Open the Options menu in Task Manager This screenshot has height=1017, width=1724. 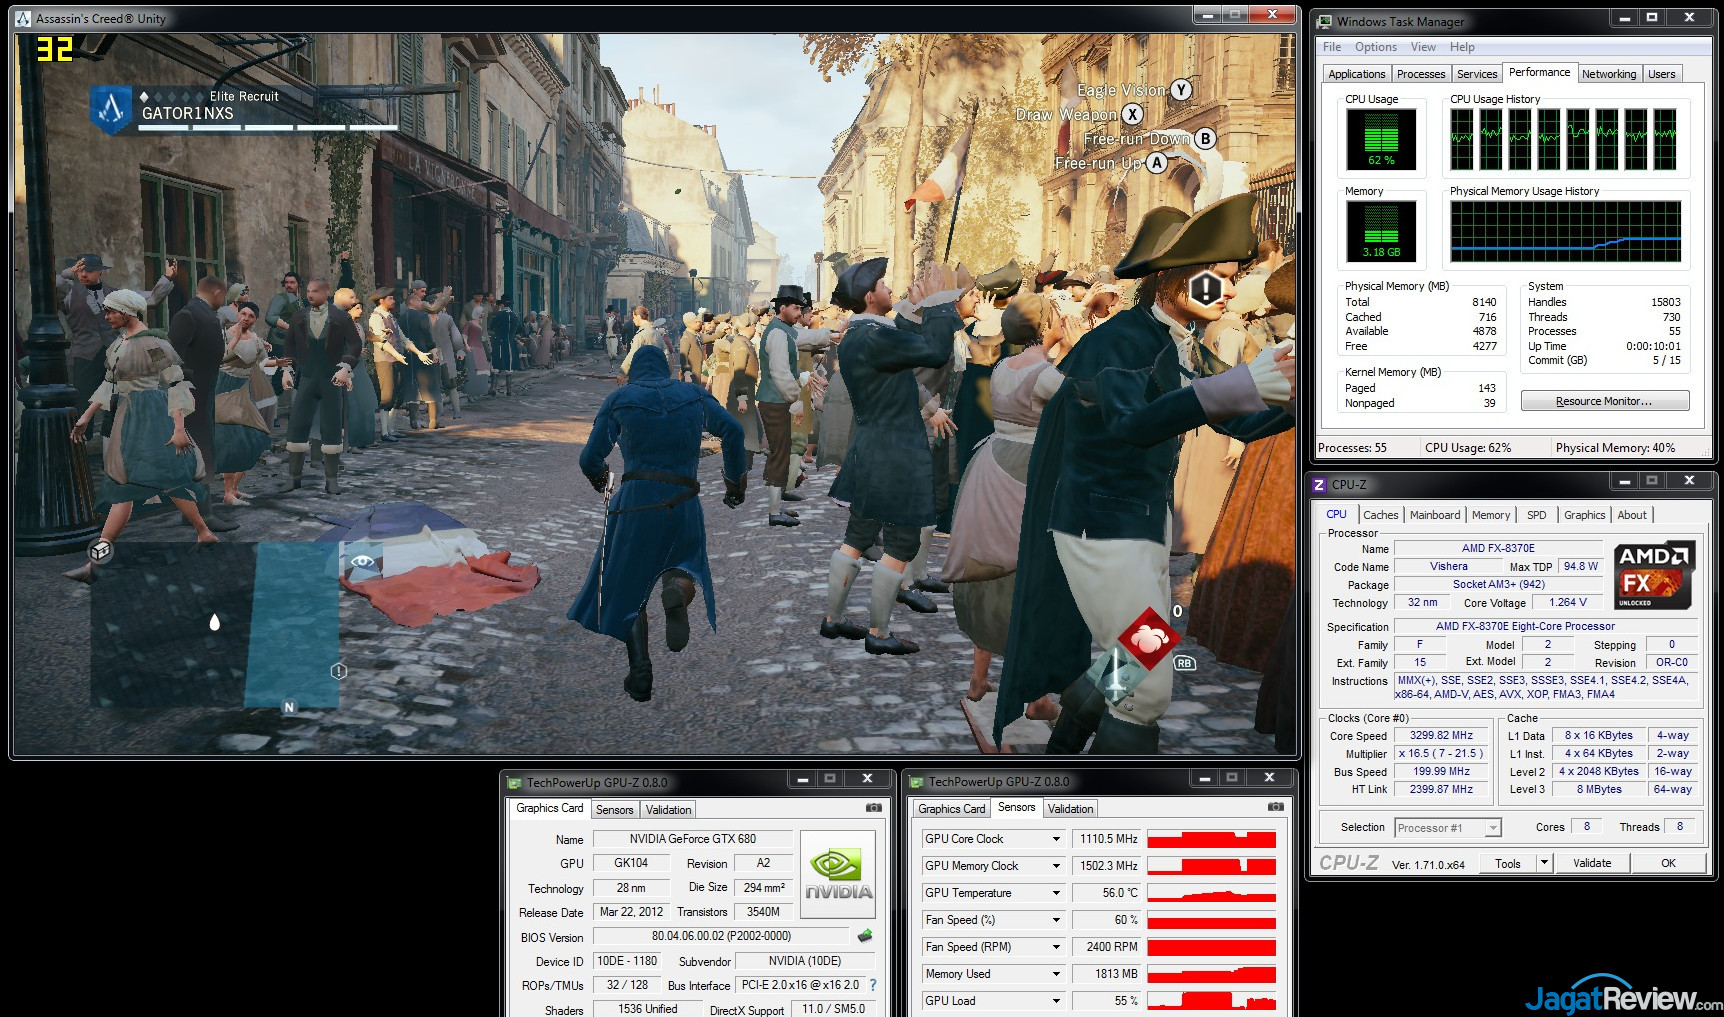pyautogui.click(x=1375, y=47)
